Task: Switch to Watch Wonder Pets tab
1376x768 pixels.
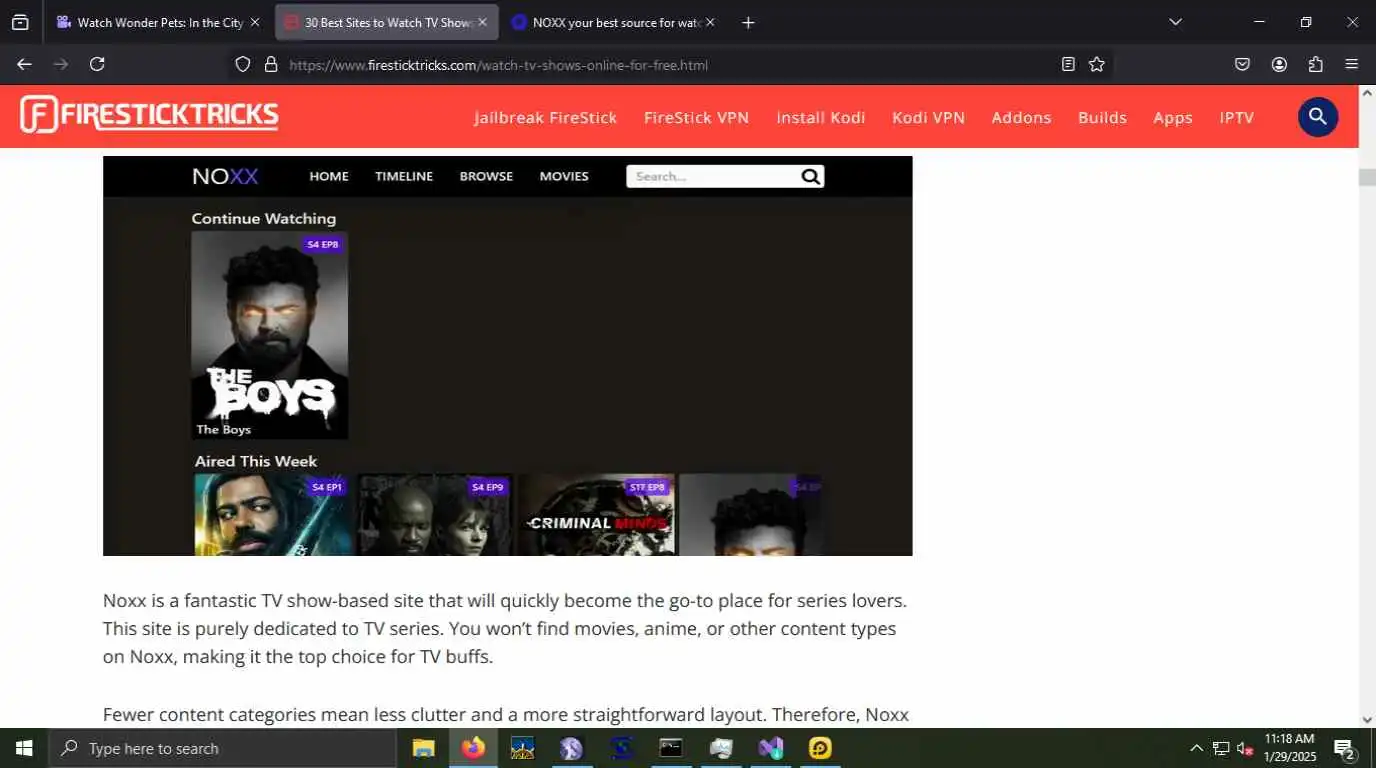Action: point(158,22)
